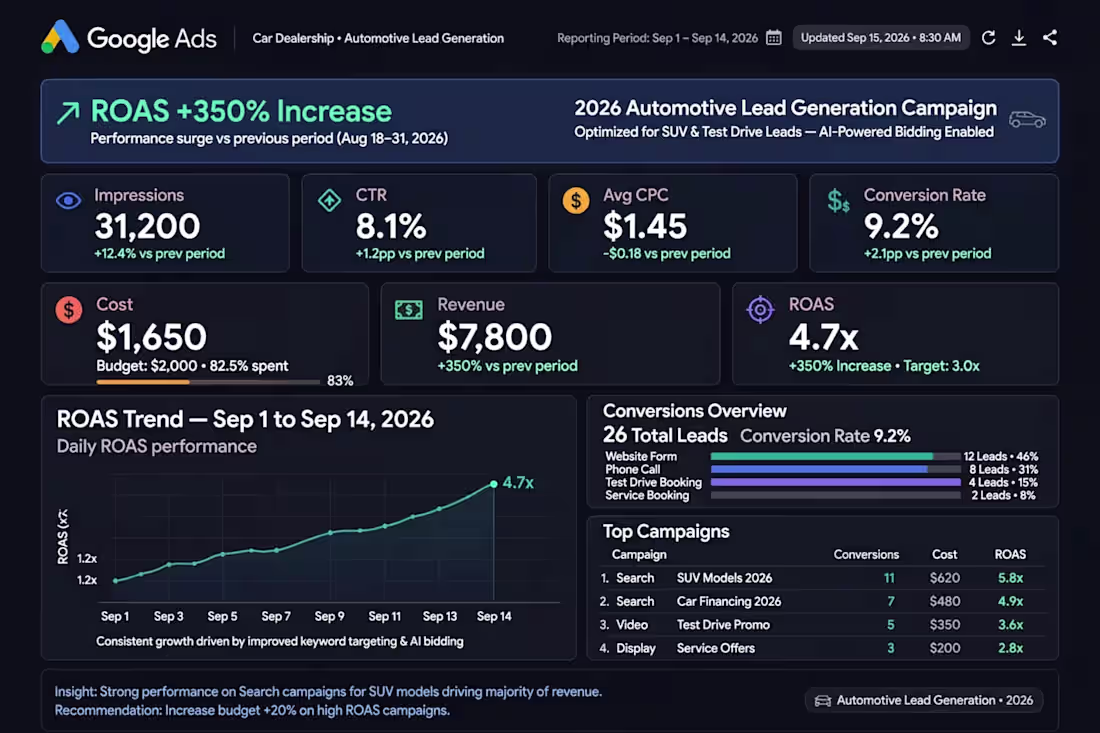The image size is (1100, 733).
Task: Click the Google Ads logo
Action: (129, 38)
